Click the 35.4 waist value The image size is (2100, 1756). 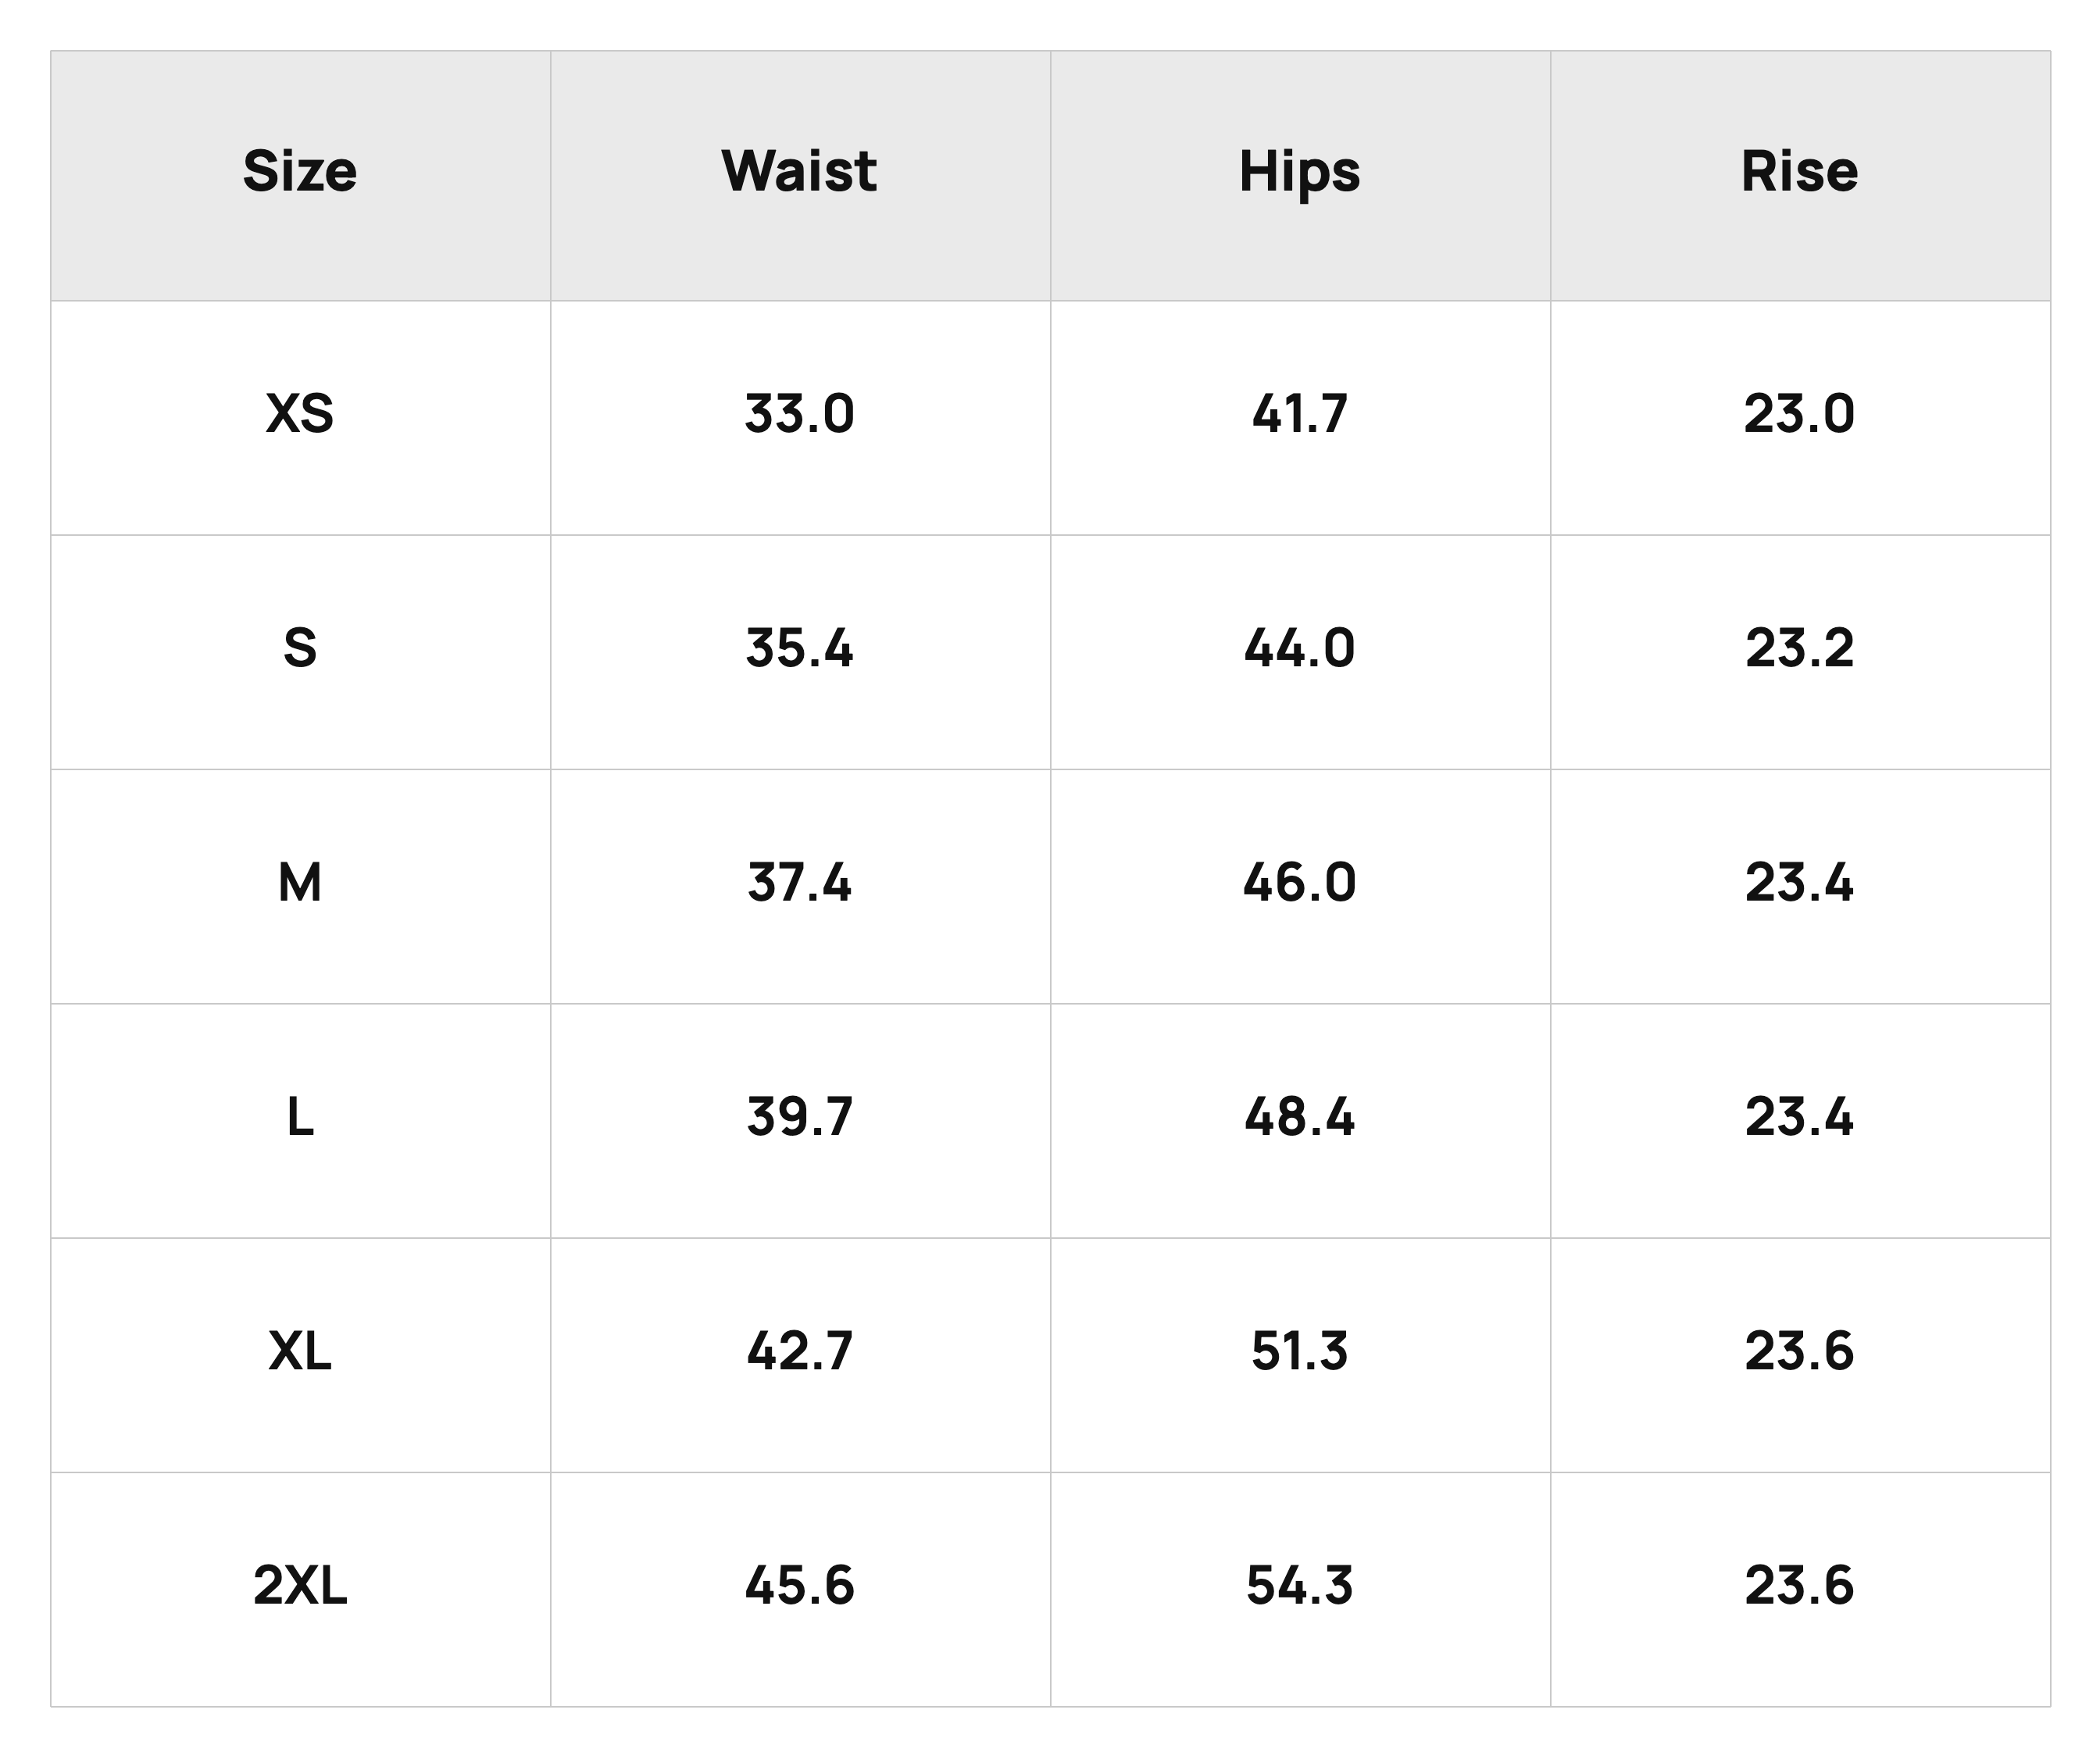pos(799,647)
